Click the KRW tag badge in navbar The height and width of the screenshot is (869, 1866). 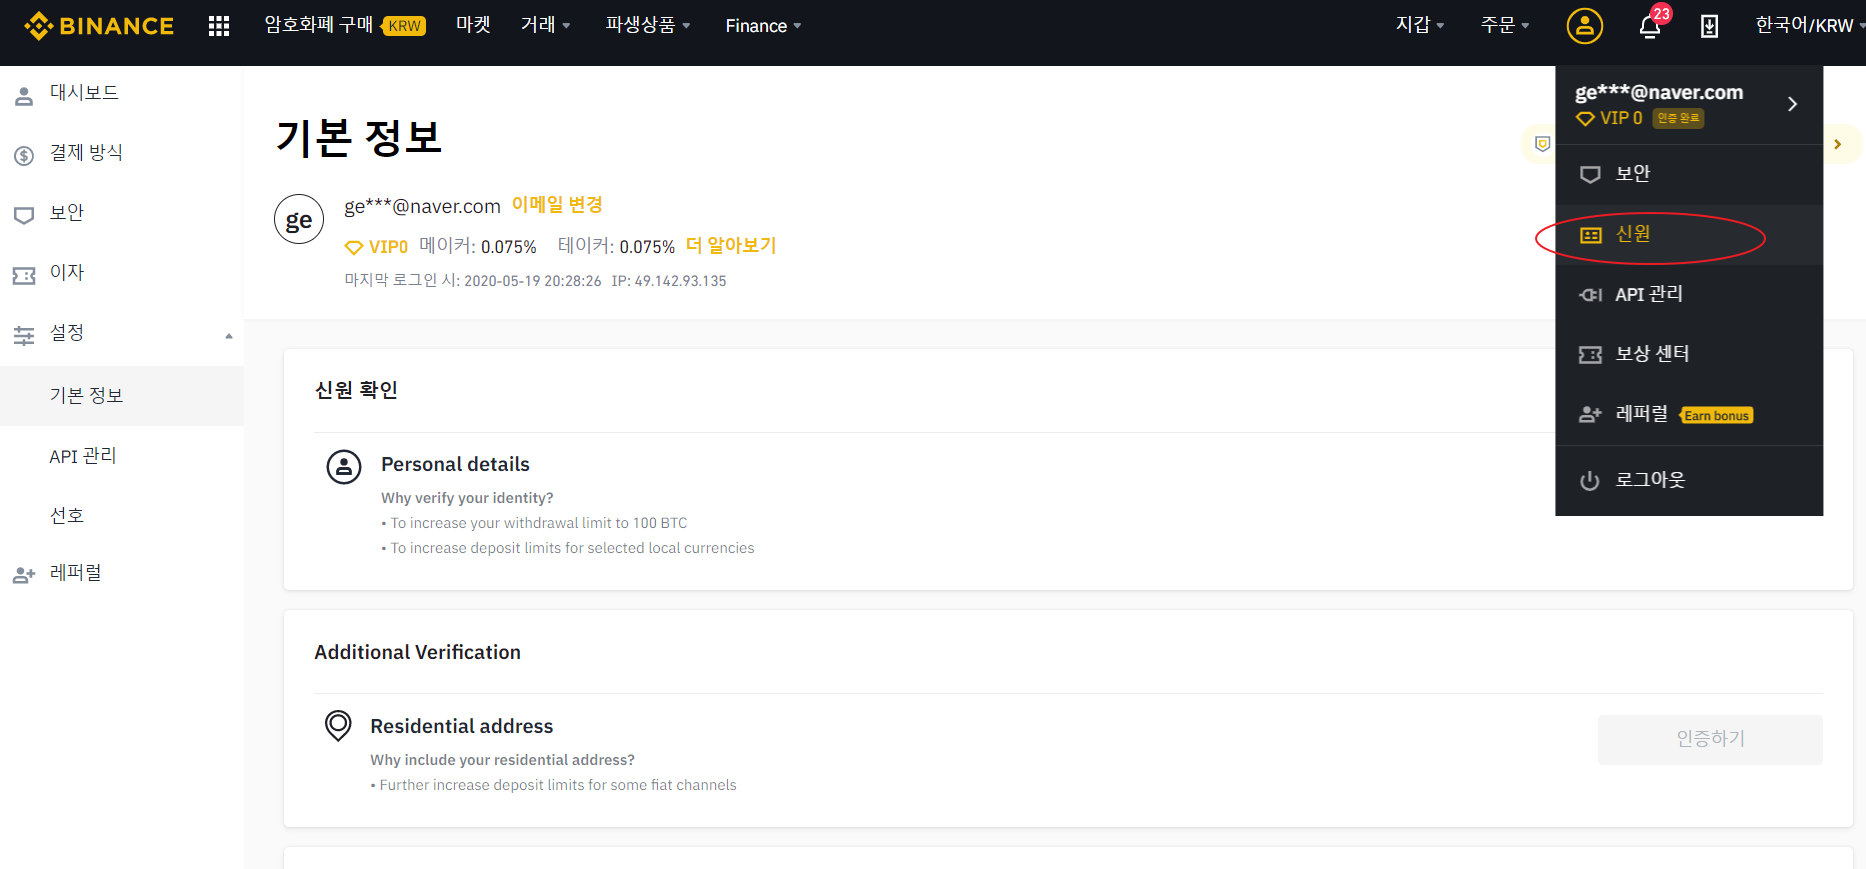click(x=404, y=26)
